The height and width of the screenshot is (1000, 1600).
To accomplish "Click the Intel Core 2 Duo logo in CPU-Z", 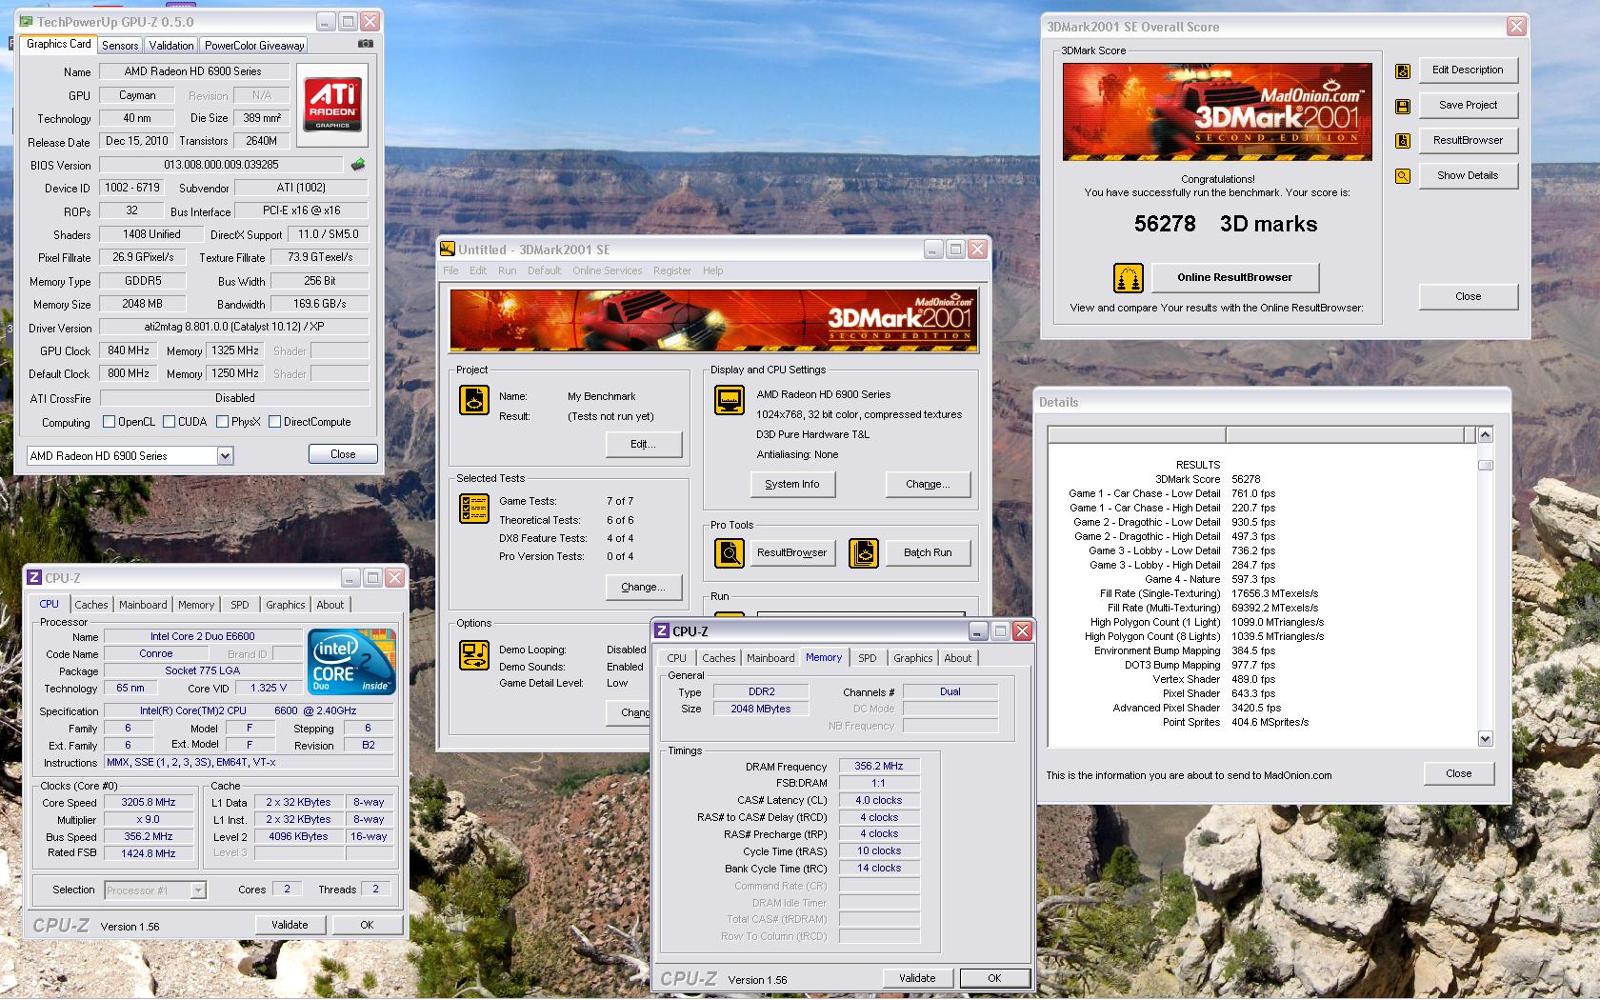I will pos(352,661).
